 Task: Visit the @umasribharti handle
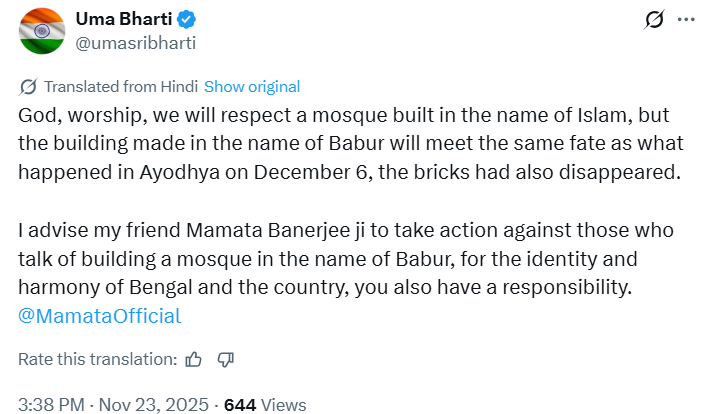coord(135,42)
